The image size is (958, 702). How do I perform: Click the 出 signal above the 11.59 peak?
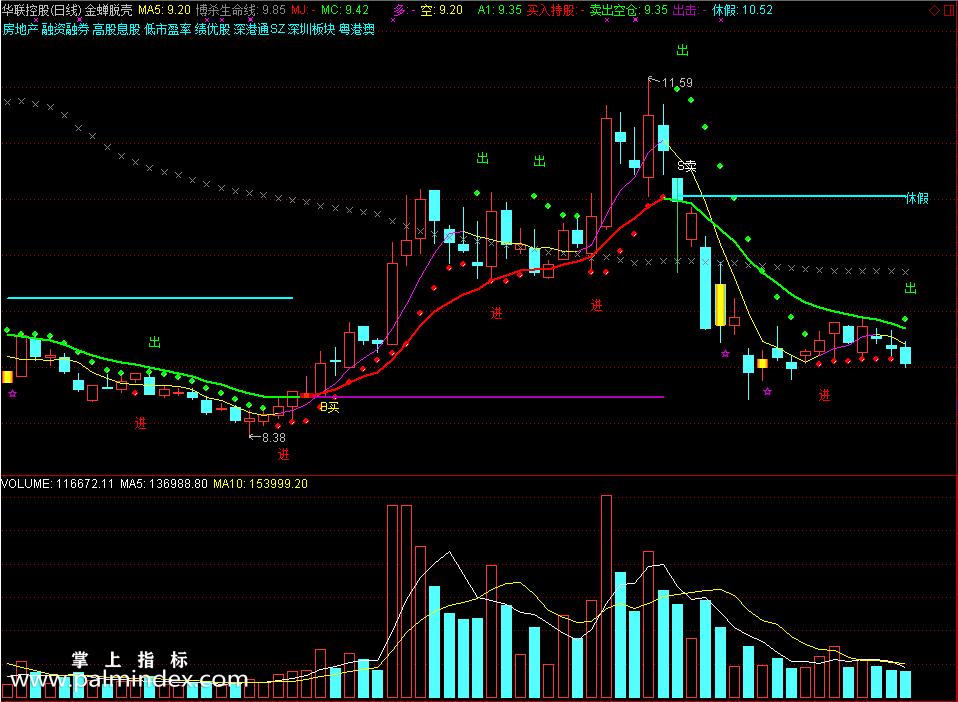coord(682,51)
